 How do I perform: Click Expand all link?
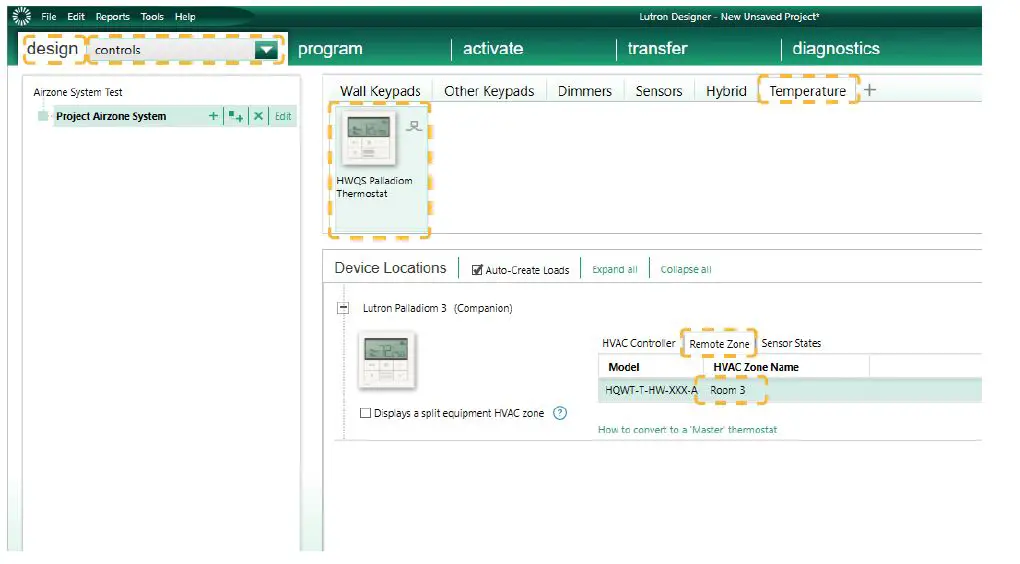tap(615, 269)
